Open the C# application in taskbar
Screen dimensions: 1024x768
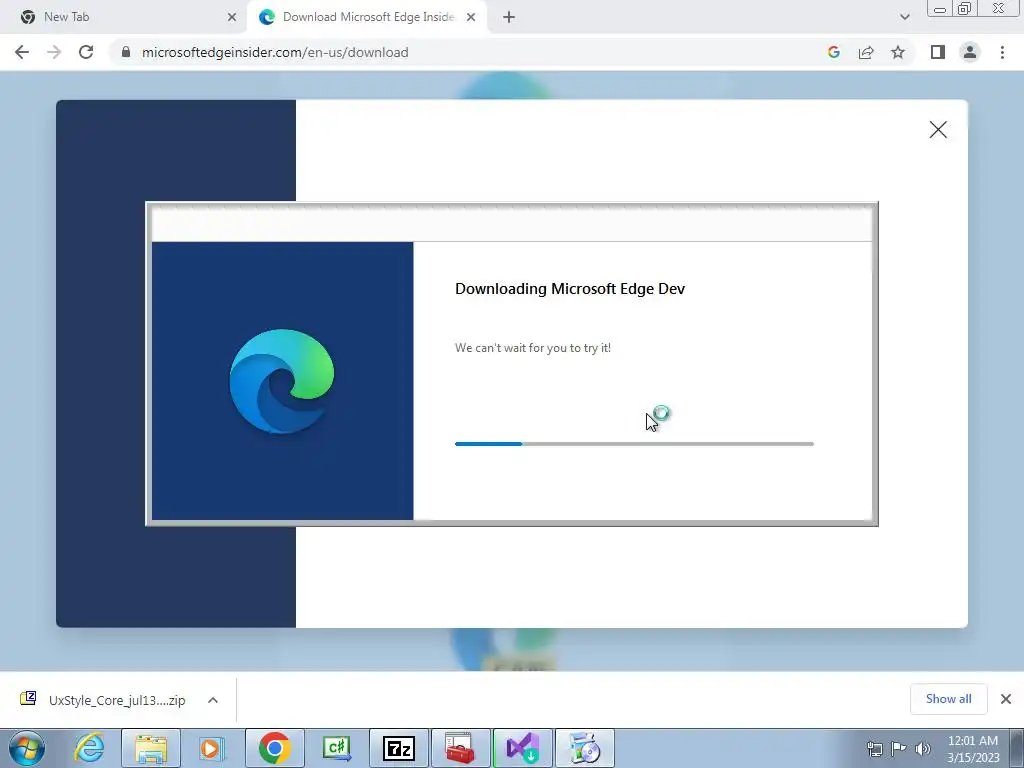tap(337, 748)
